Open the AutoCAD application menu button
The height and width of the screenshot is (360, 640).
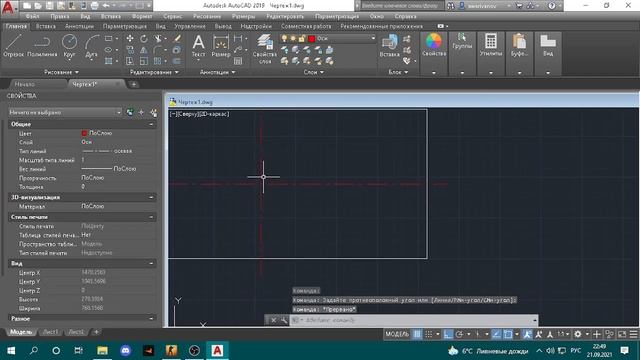point(8,7)
